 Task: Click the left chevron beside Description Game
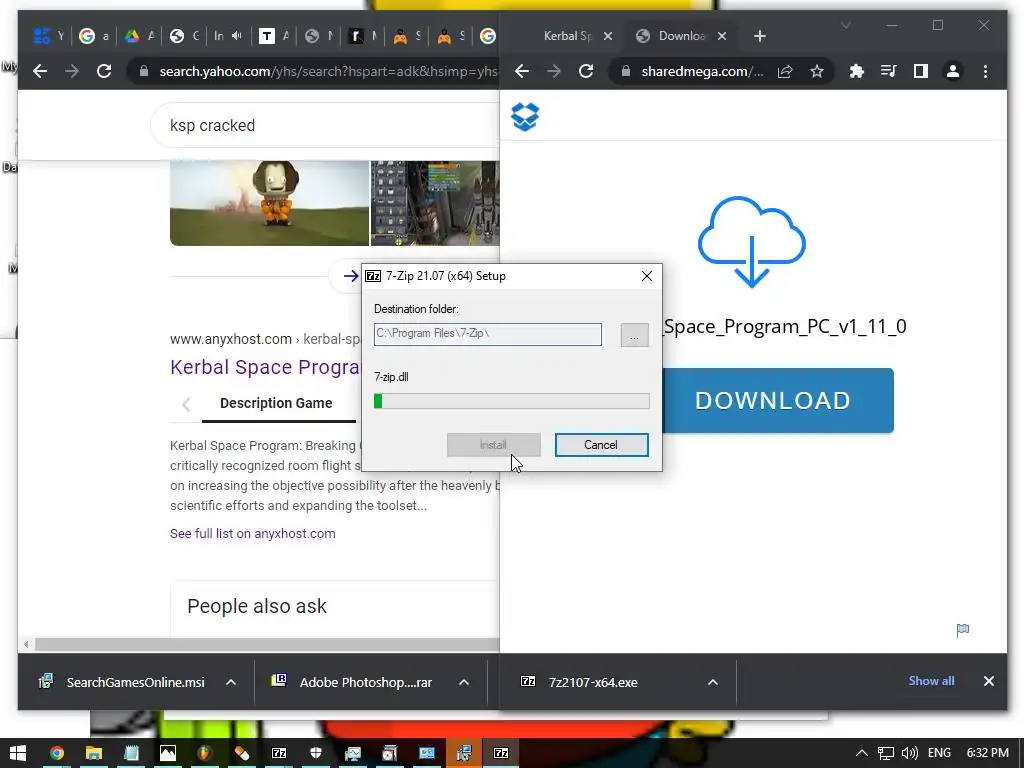coord(186,404)
